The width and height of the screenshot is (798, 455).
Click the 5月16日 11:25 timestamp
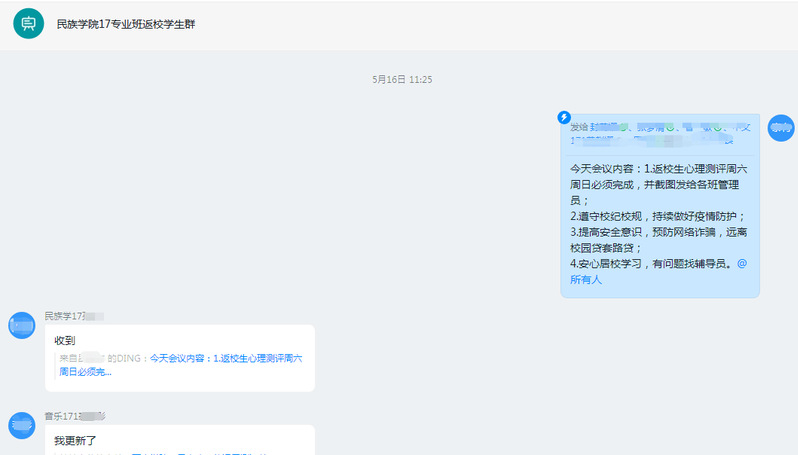click(x=401, y=79)
